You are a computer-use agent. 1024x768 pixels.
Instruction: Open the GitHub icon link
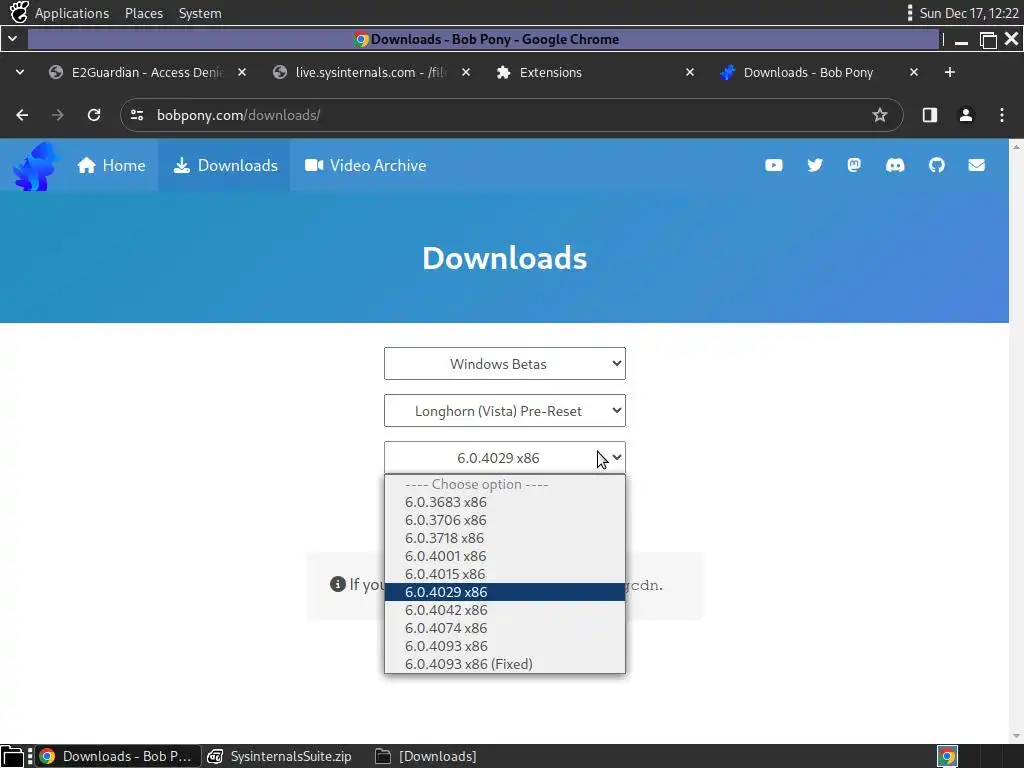(x=936, y=165)
